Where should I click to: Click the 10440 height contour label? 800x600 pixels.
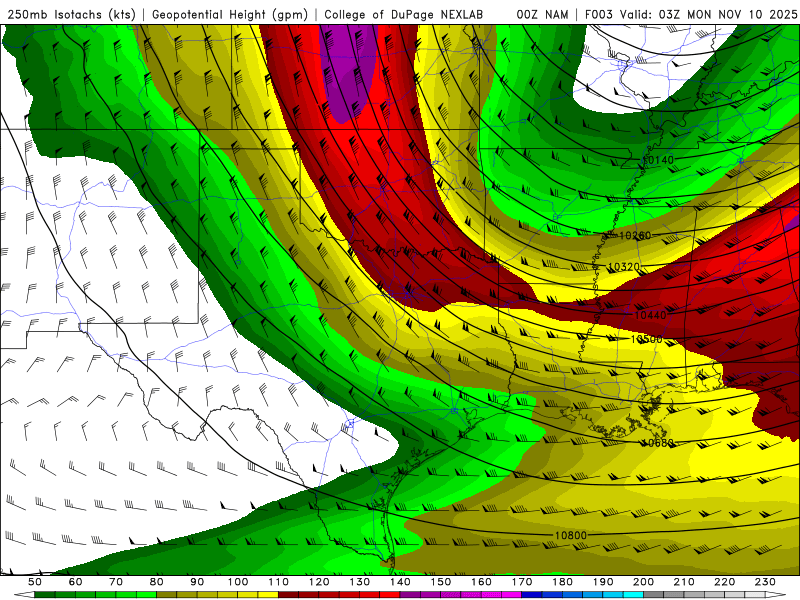(x=651, y=315)
